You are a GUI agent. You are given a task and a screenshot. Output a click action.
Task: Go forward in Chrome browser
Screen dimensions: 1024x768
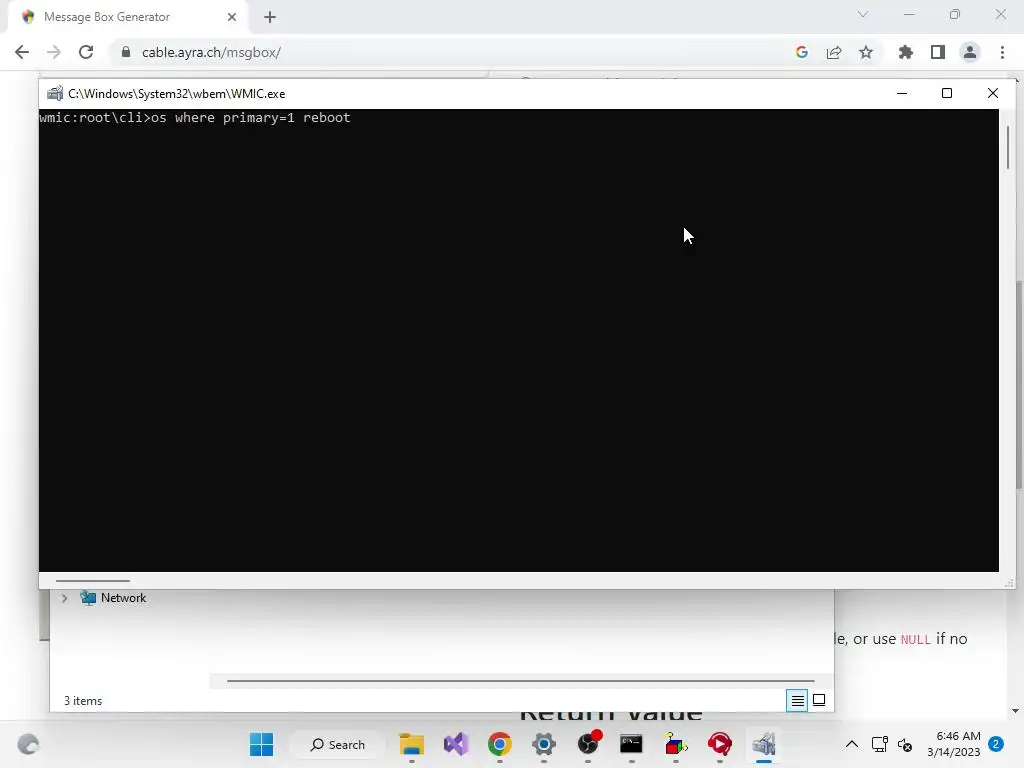pos(54,52)
